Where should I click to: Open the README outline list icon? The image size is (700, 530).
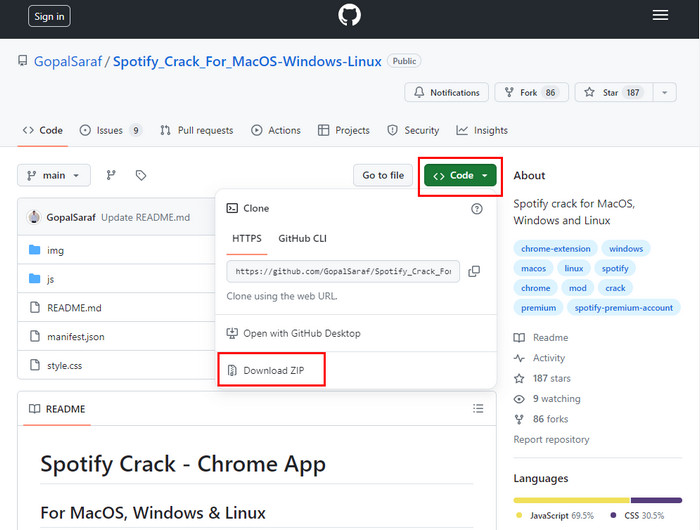pos(478,409)
